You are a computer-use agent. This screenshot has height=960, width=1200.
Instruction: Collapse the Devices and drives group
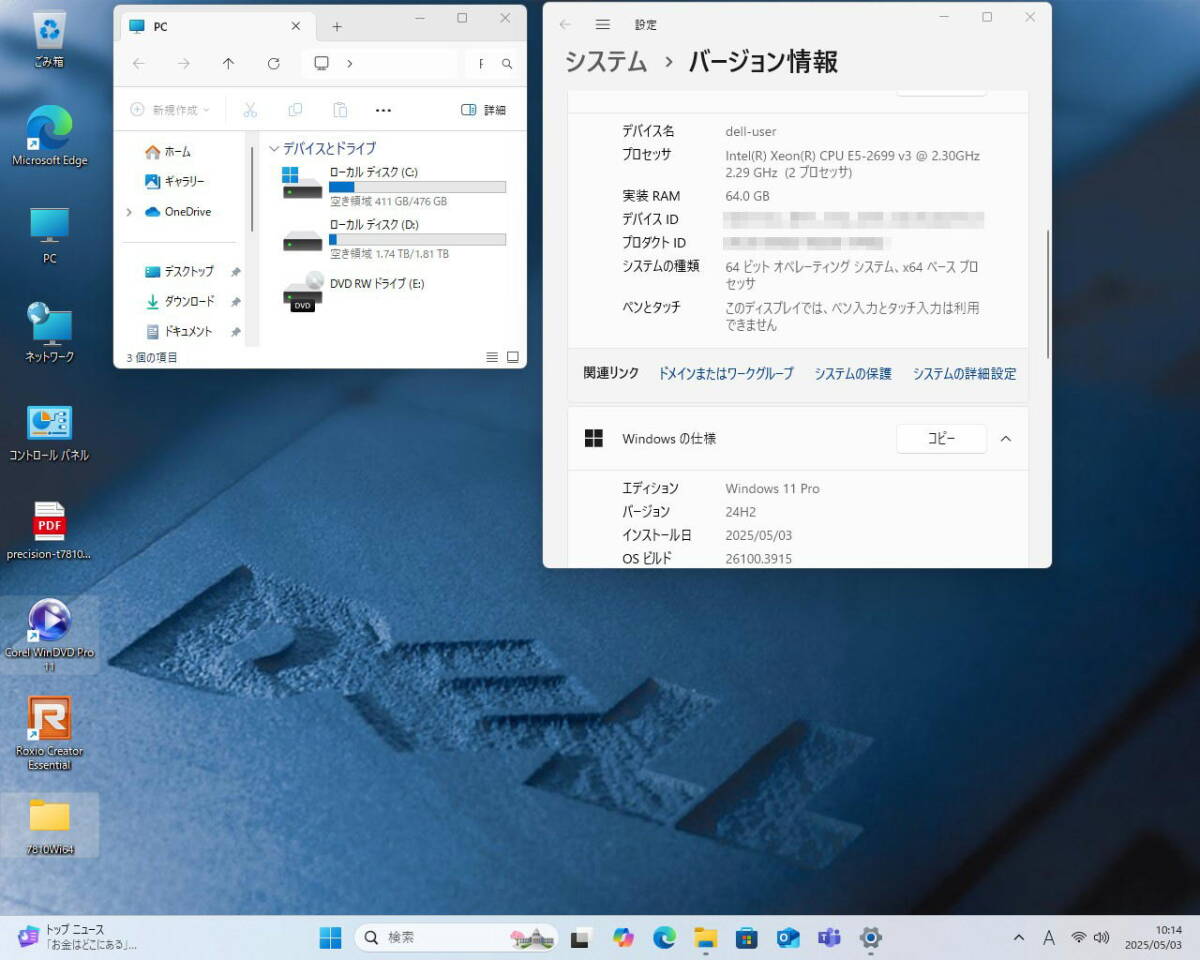point(275,149)
